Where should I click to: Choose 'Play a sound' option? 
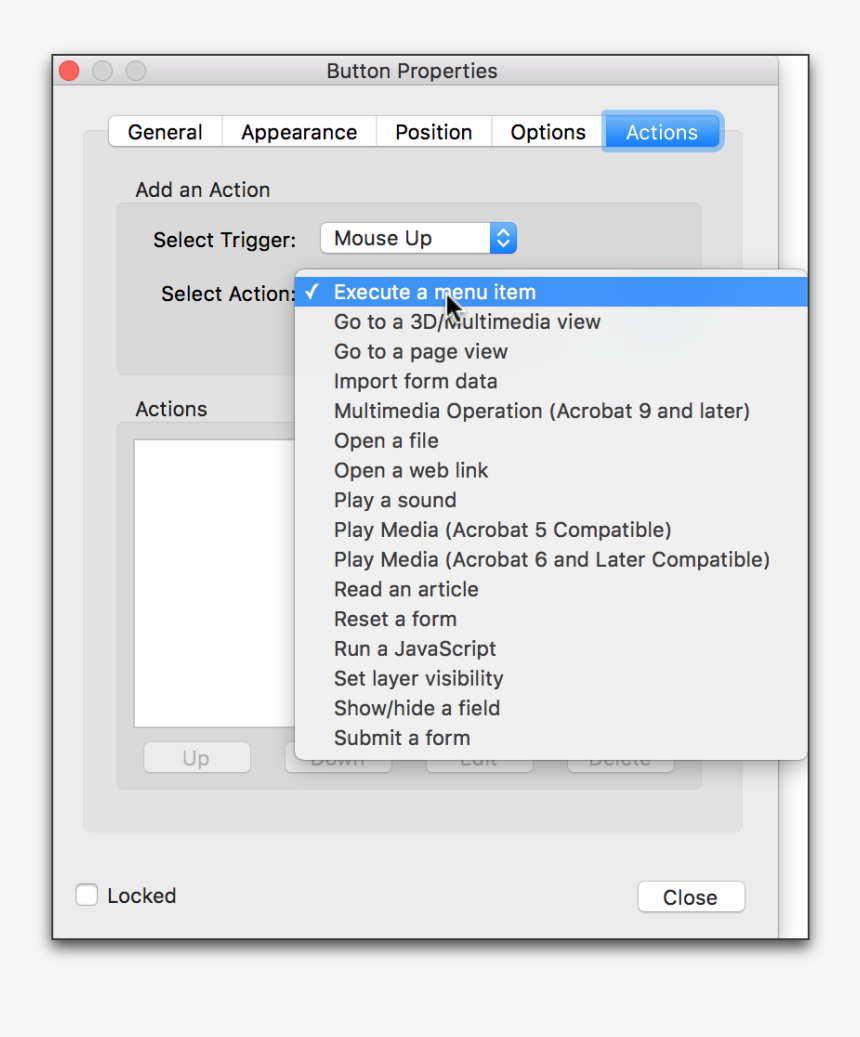(x=395, y=500)
